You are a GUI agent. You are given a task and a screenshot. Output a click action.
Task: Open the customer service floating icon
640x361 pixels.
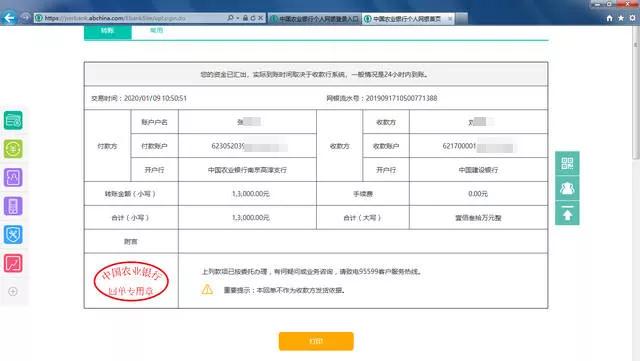tap(567, 188)
